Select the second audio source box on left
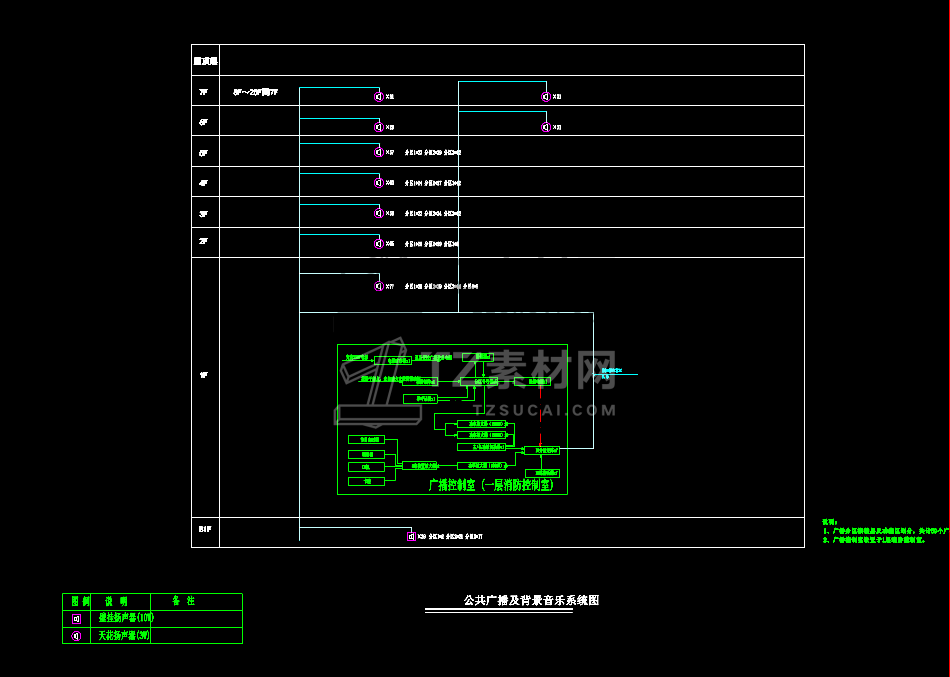Image resolution: width=950 pixels, height=677 pixels. coord(367,454)
